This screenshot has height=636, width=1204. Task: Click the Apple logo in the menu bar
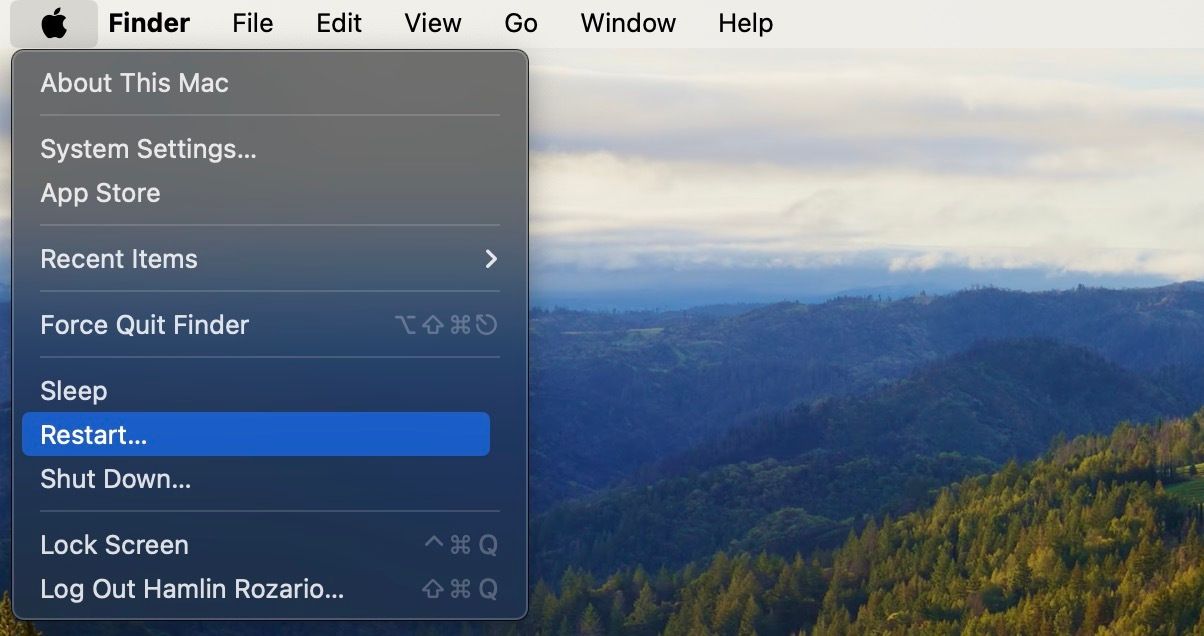[54, 22]
